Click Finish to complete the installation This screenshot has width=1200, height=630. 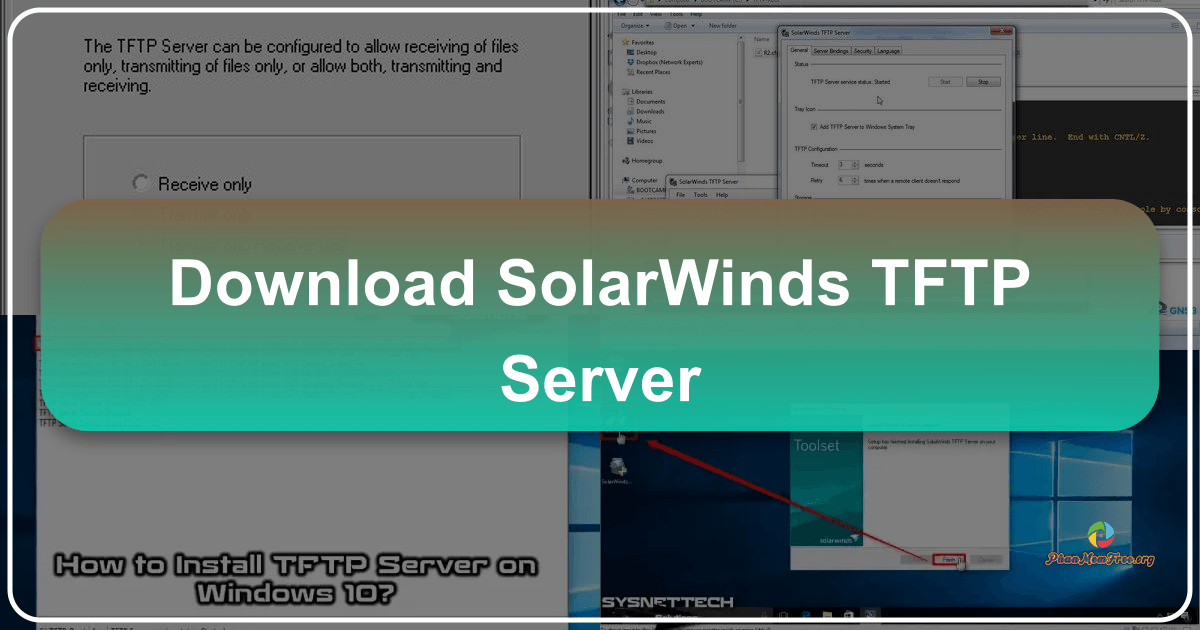click(948, 560)
